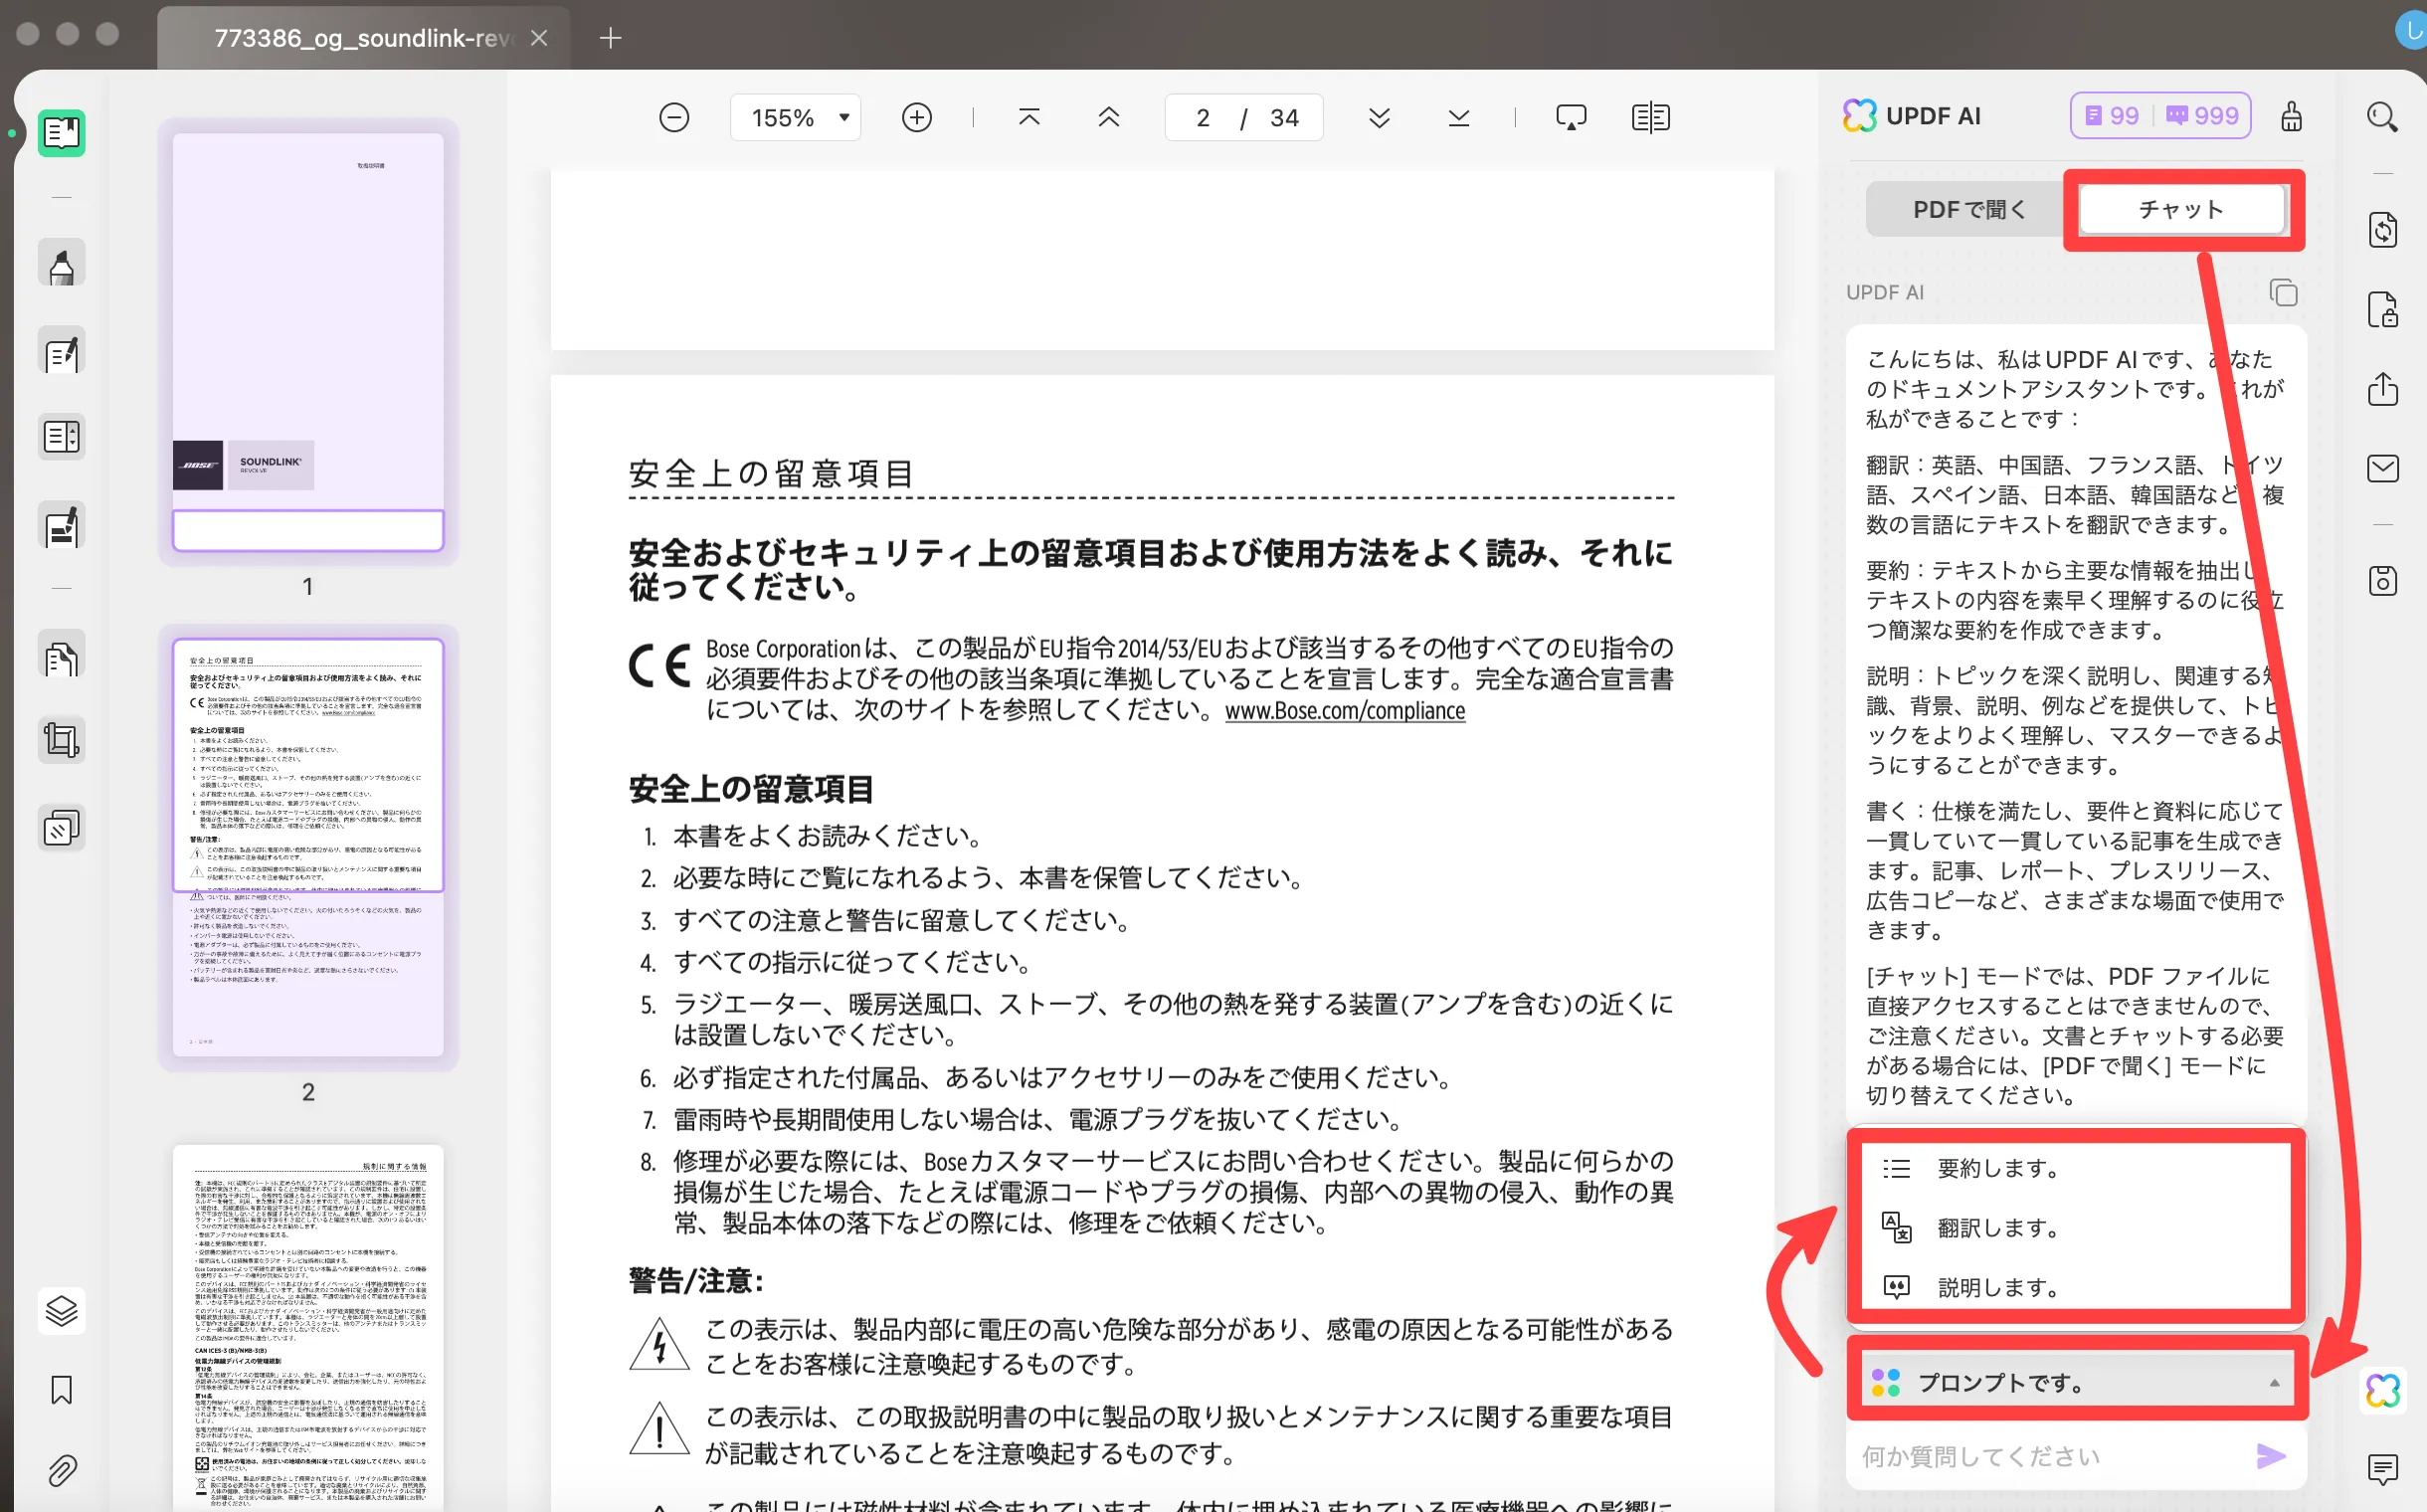This screenshot has width=2427, height=1512.
Task: Open the user account avatar
Action: (2411, 30)
